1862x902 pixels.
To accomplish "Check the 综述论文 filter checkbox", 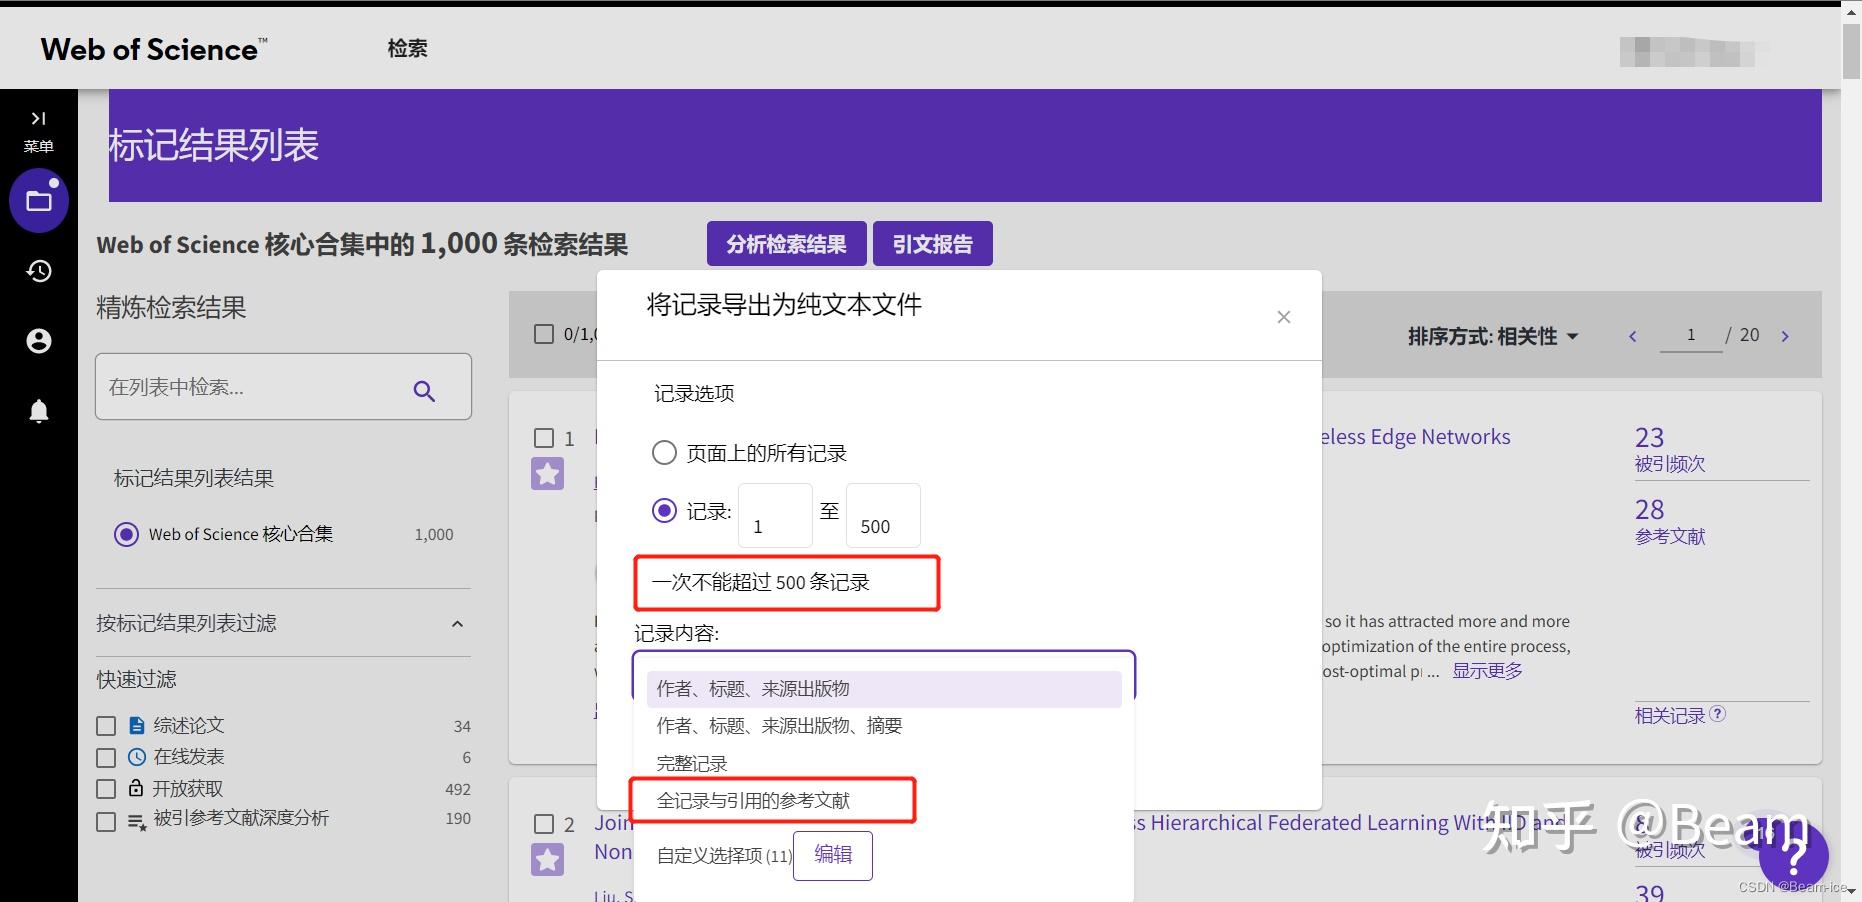I will [107, 725].
